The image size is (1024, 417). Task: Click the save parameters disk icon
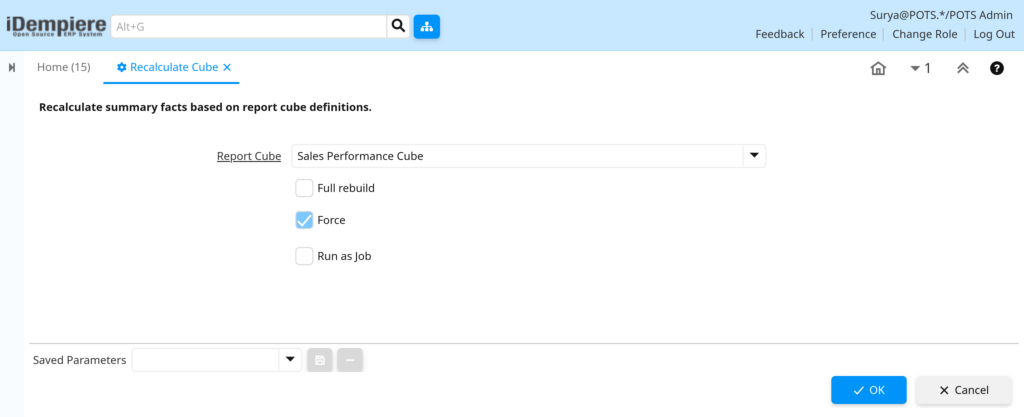coord(320,360)
